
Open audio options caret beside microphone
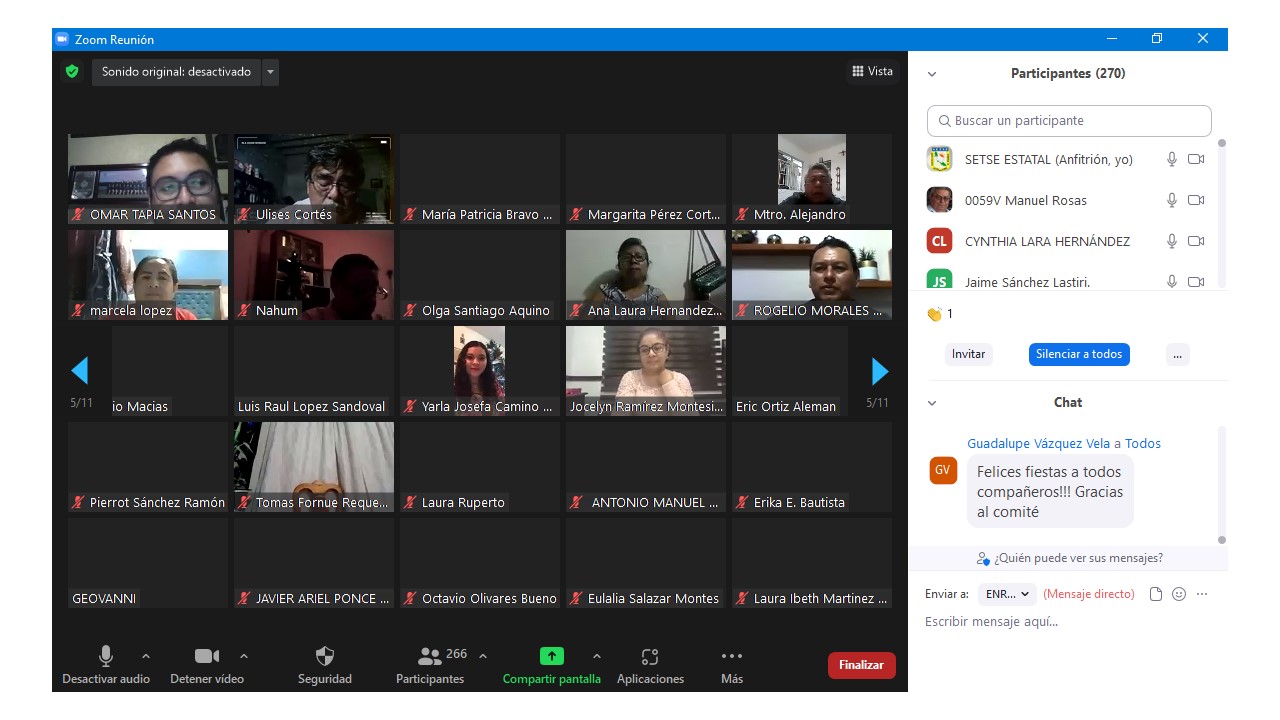click(146, 657)
